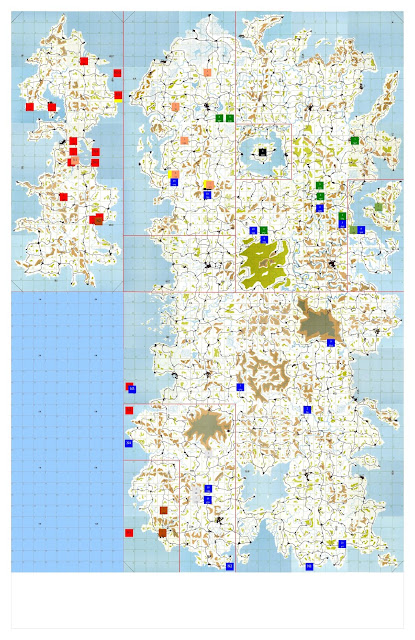The image size is (415, 640).
Task: Select the light green counter adjacent to a blue counter
Action: click(x=353, y=230)
